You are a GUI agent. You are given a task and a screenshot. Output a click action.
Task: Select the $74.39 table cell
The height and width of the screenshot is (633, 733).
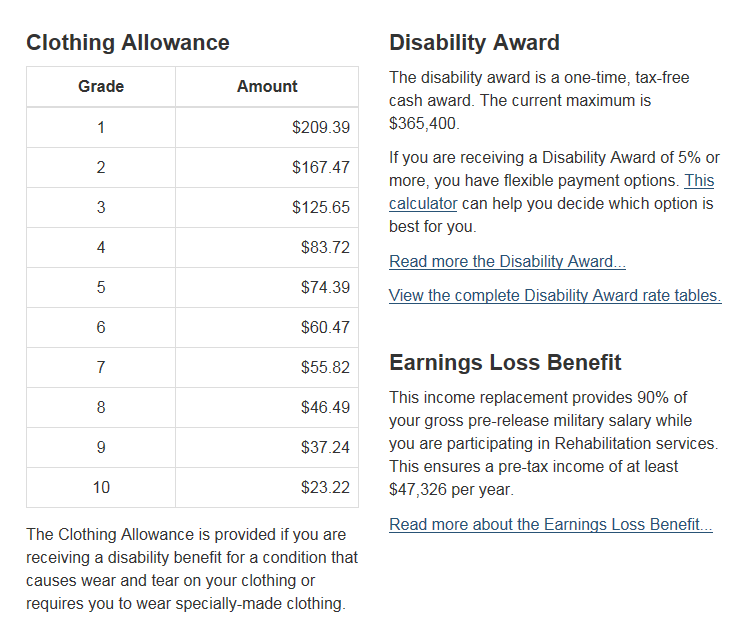coord(267,288)
